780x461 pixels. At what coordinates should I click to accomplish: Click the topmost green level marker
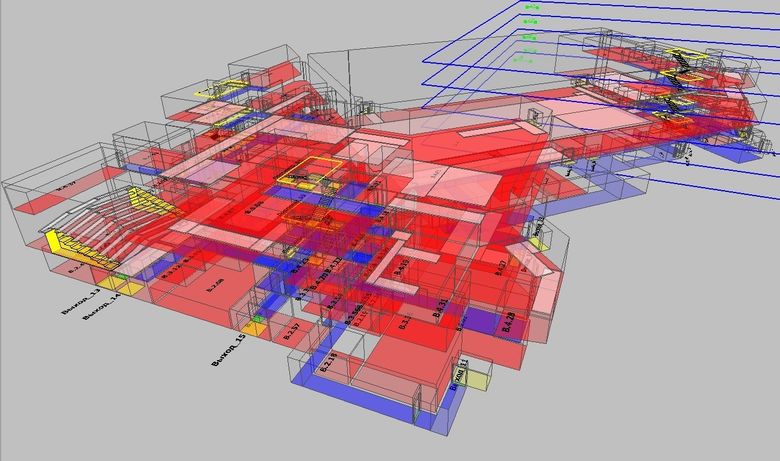click(532, 8)
